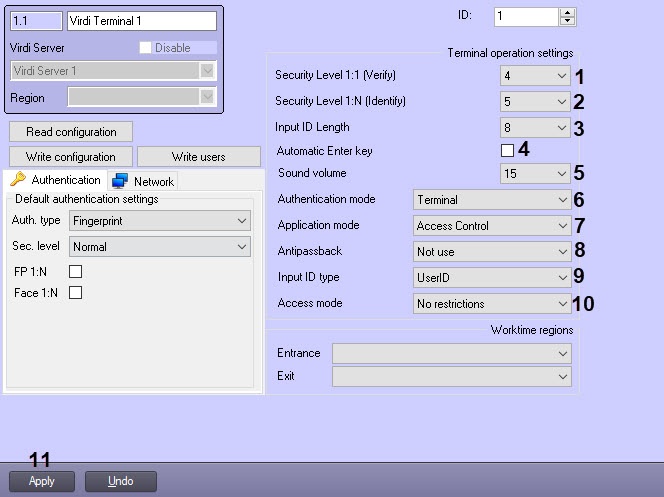
Task: Open the Worktime regions Entrance dropdown
Action: tap(451, 353)
